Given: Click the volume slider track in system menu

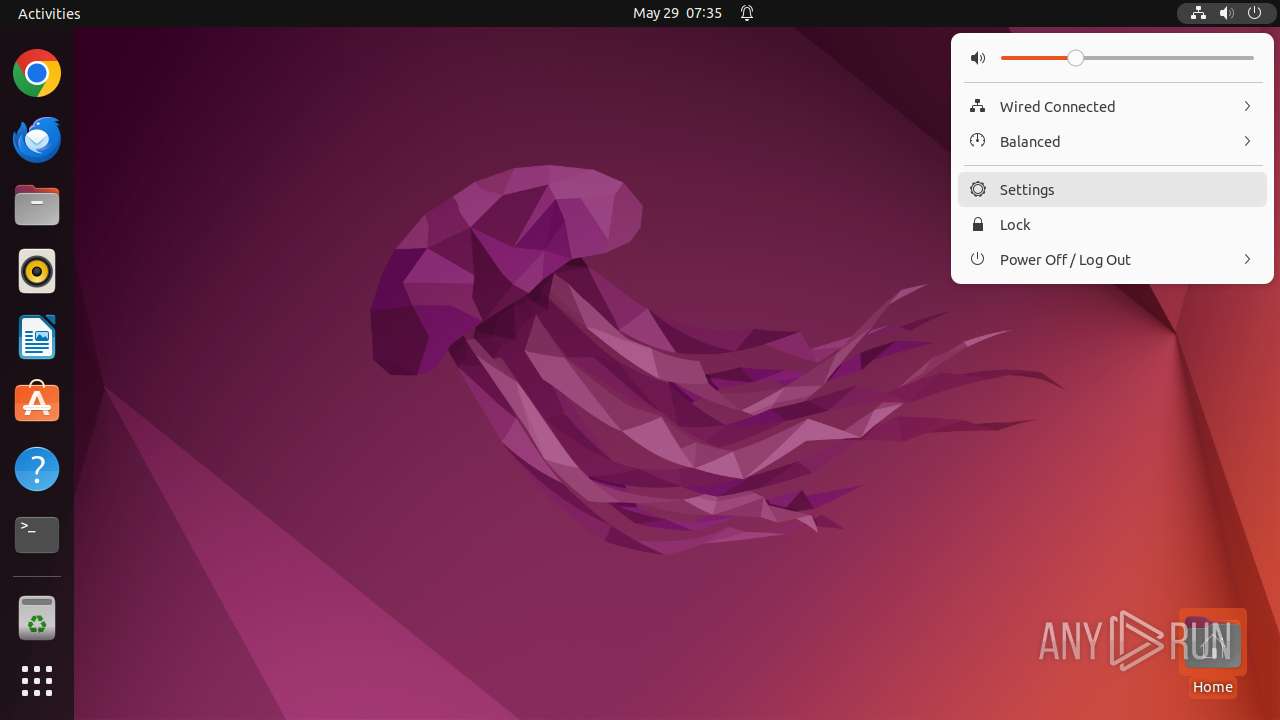Looking at the screenshot, I should (x=1127, y=58).
